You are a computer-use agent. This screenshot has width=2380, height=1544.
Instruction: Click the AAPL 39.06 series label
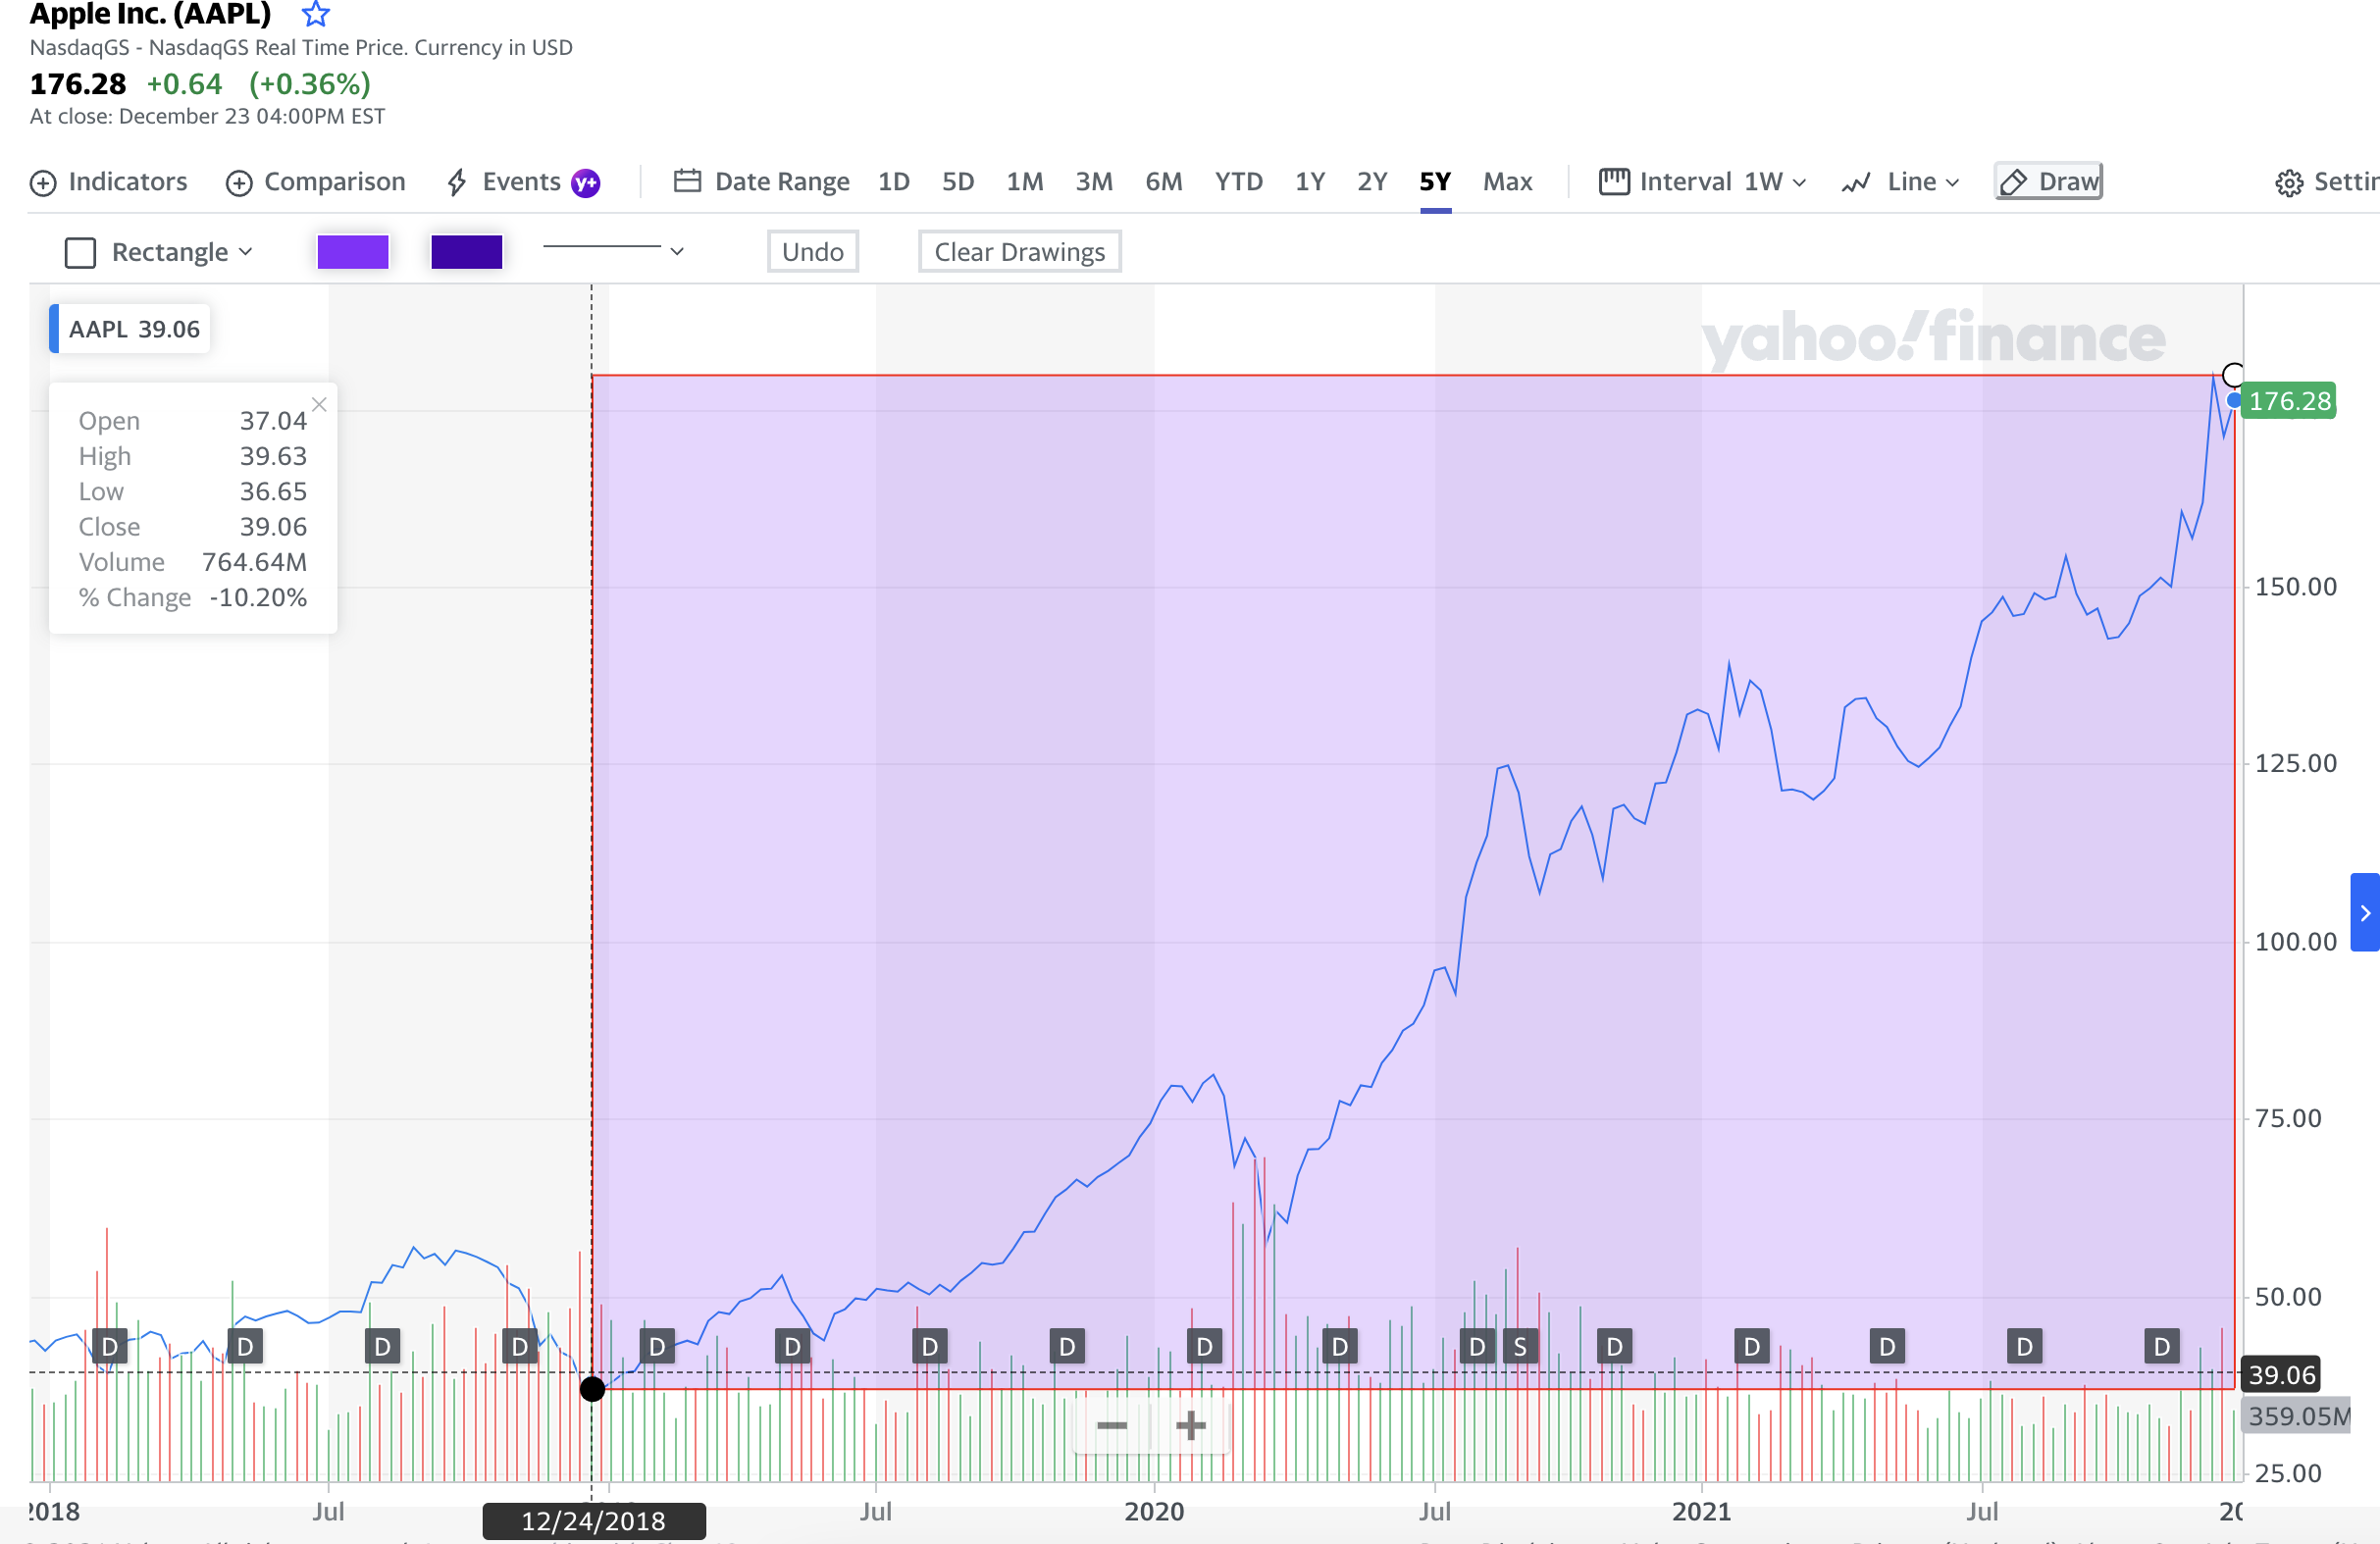130,329
